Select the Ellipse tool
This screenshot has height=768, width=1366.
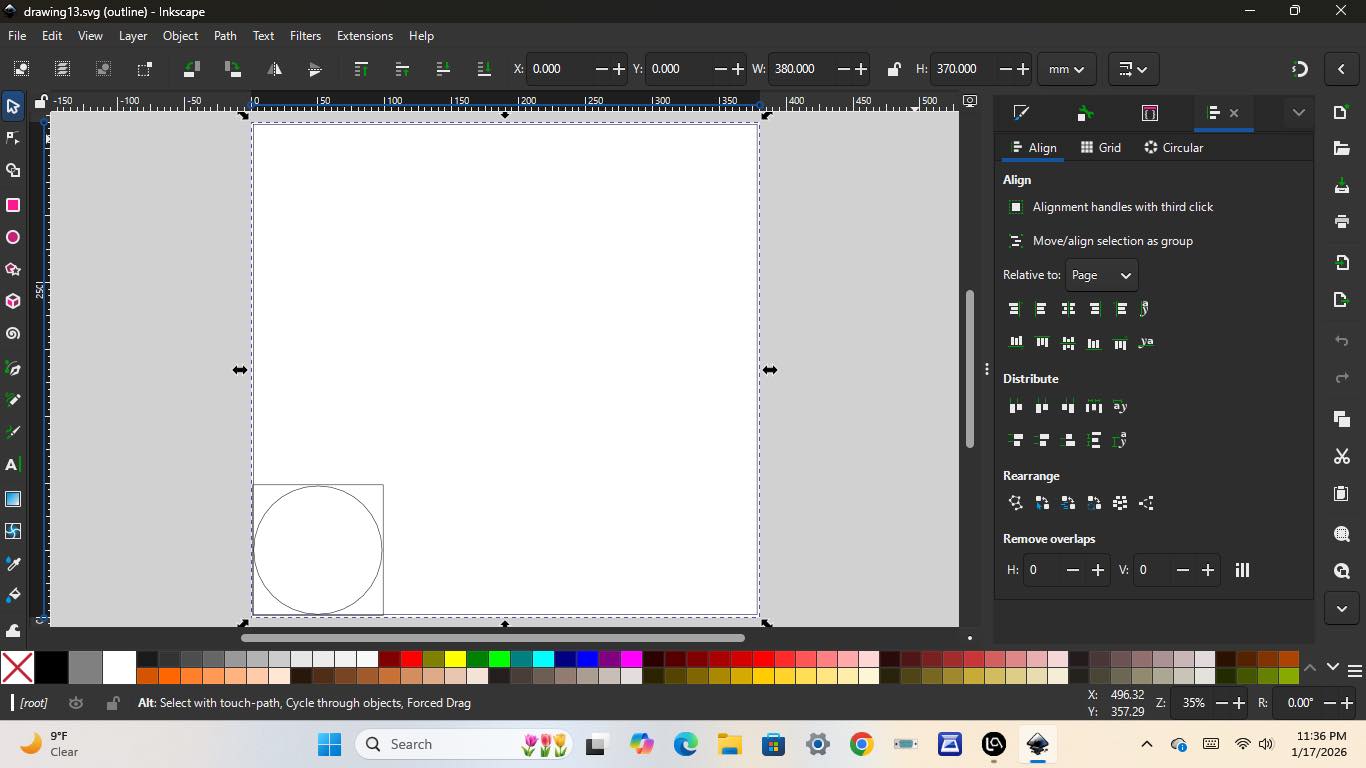pos(13,238)
